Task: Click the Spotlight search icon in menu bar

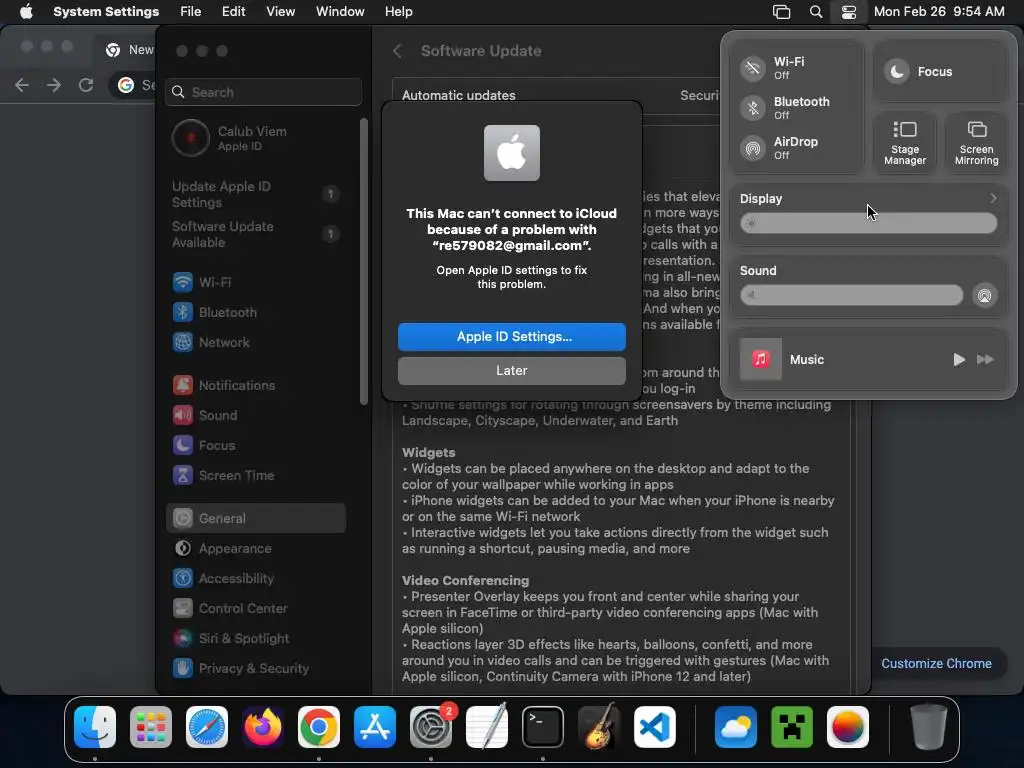Action: point(816,12)
